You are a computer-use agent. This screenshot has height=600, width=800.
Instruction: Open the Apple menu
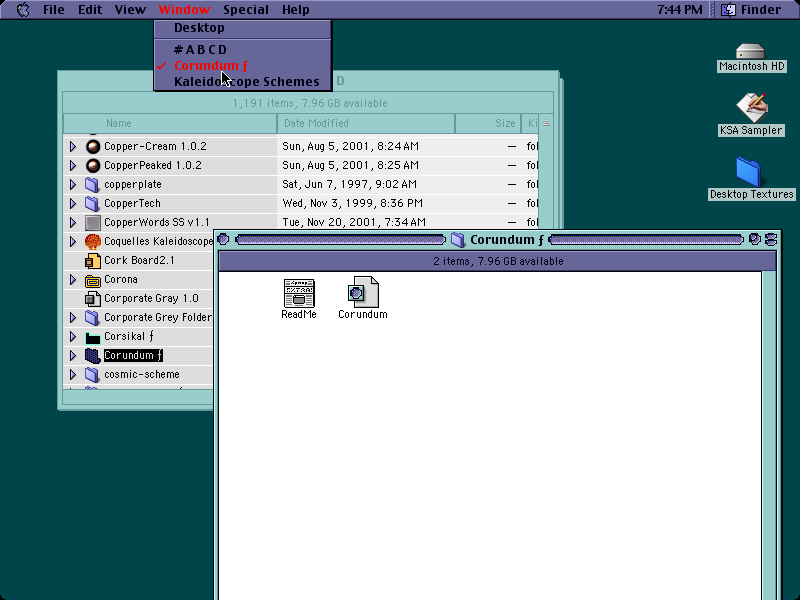23,10
